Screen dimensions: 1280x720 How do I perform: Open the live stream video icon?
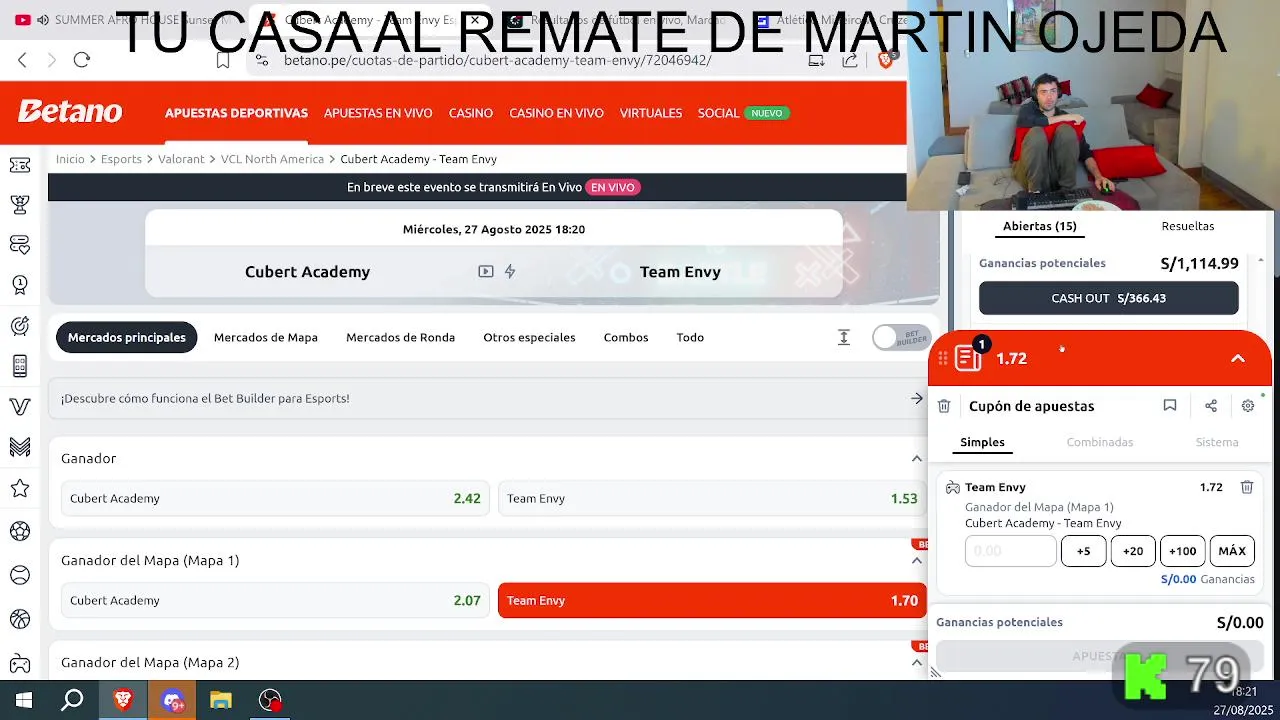(x=486, y=271)
